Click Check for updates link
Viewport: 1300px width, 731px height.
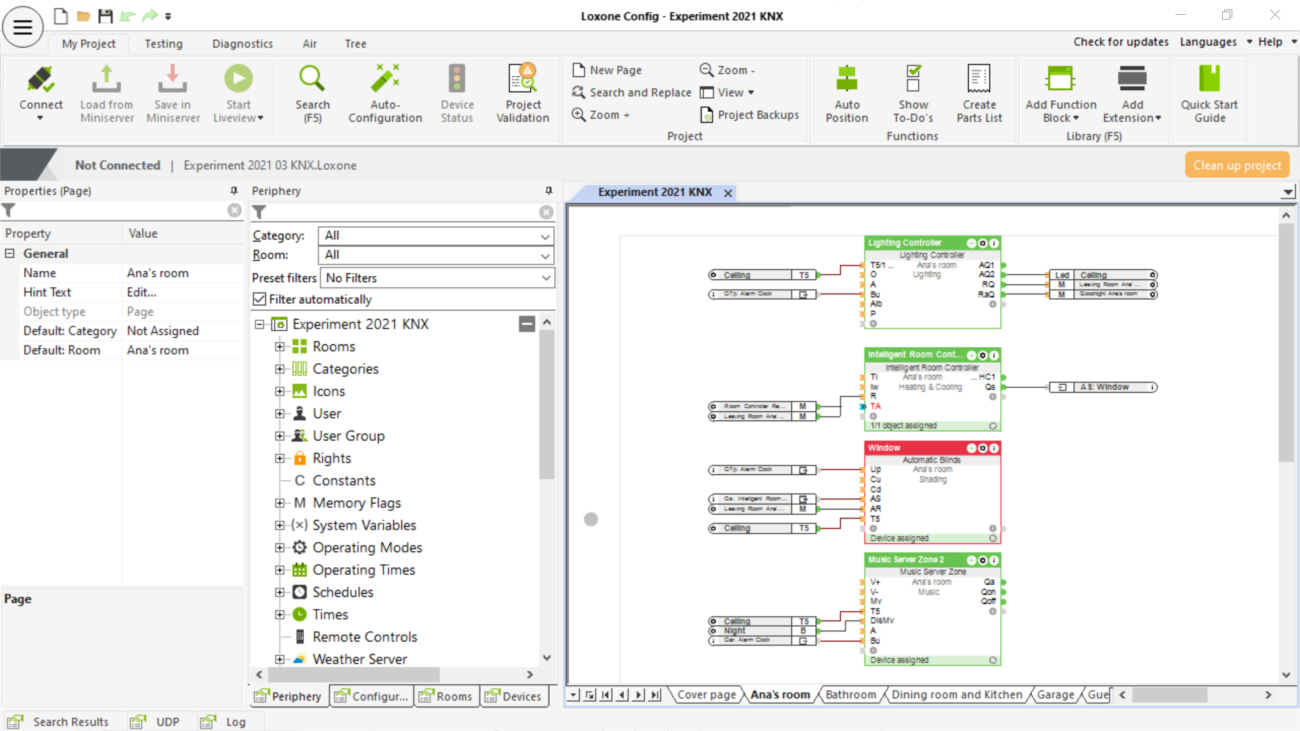coord(1120,42)
